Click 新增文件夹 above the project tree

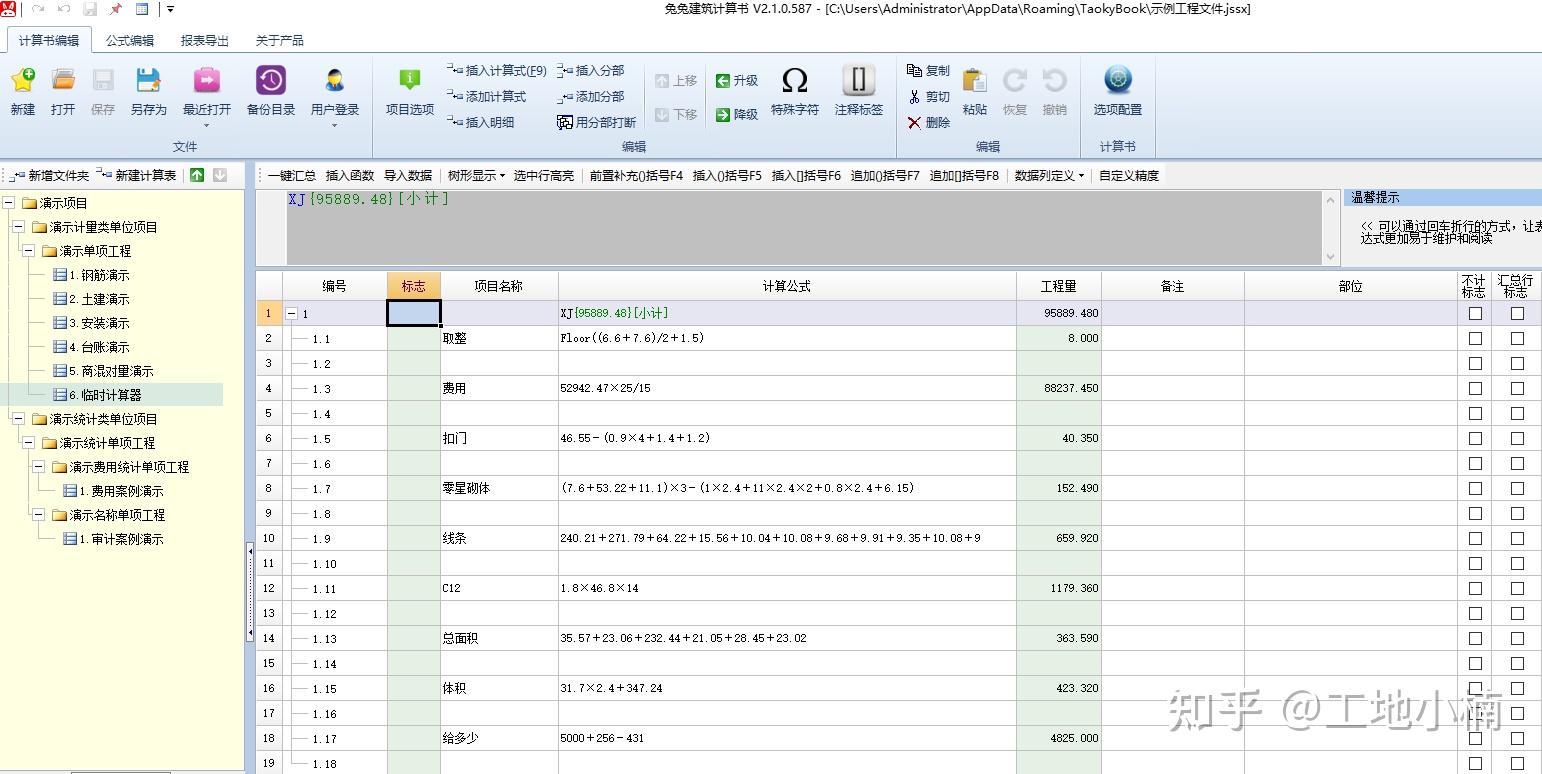point(50,175)
